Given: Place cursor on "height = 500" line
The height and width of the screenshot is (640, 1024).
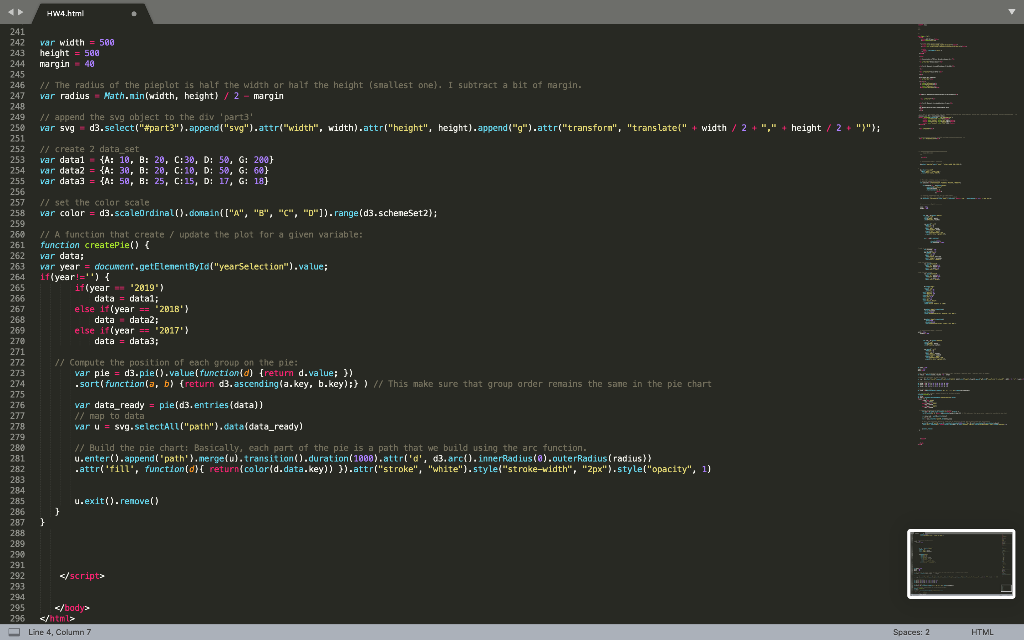Looking at the screenshot, I should 69,53.
